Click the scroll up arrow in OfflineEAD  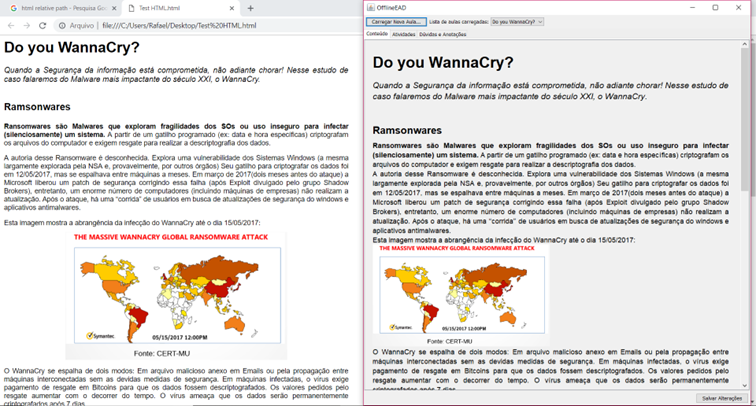coord(748,45)
